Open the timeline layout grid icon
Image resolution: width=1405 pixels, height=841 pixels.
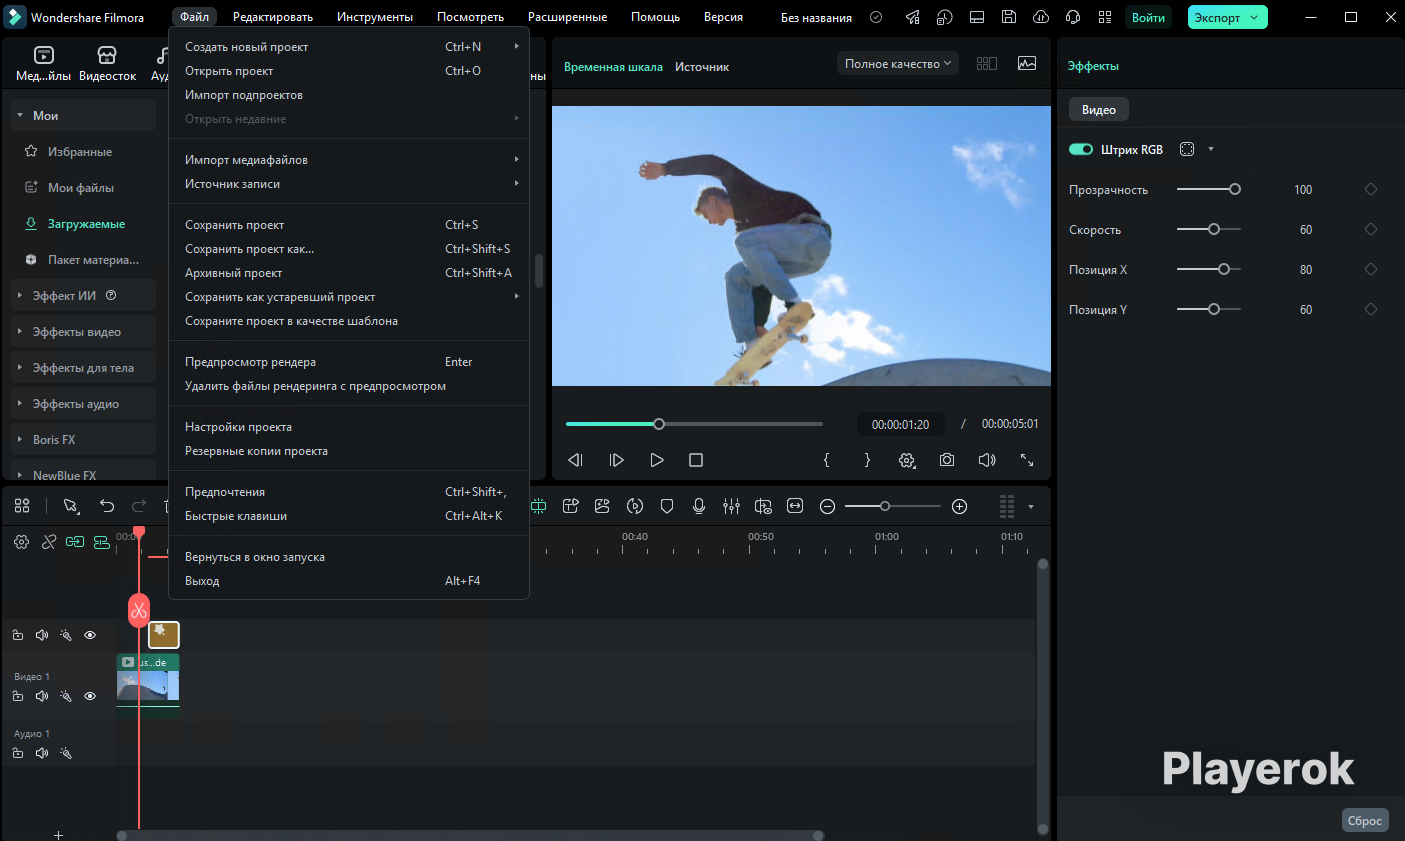point(22,506)
